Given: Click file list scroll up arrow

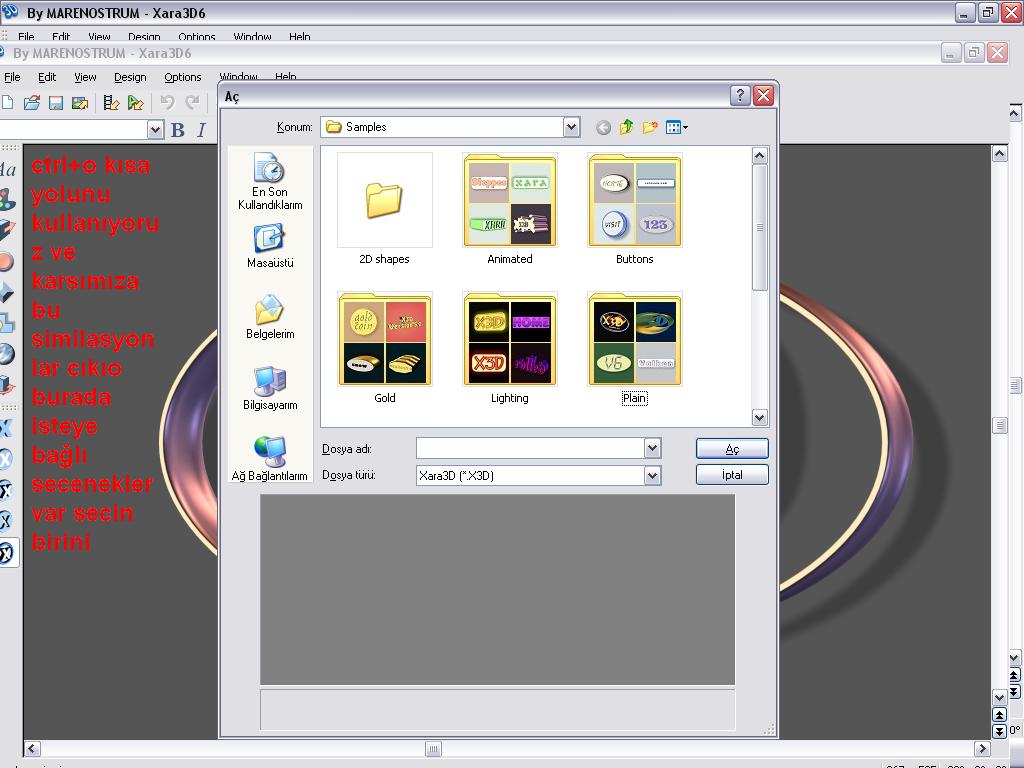Looking at the screenshot, I should [759, 155].
